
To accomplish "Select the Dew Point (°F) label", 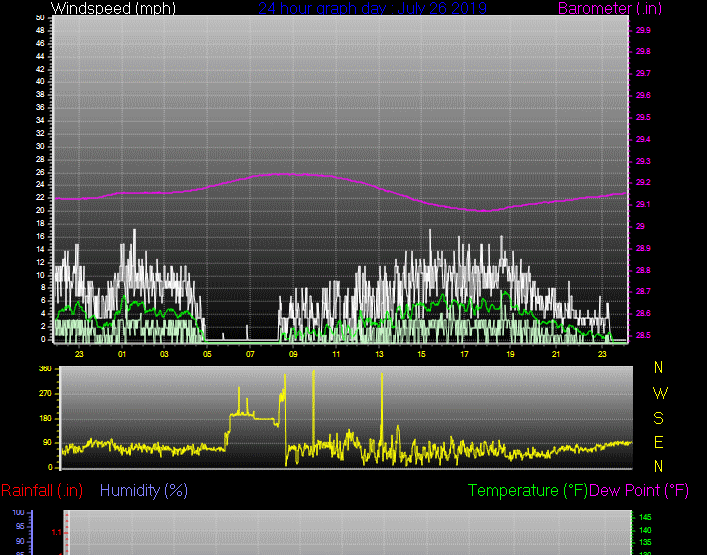I will (640, 490).
